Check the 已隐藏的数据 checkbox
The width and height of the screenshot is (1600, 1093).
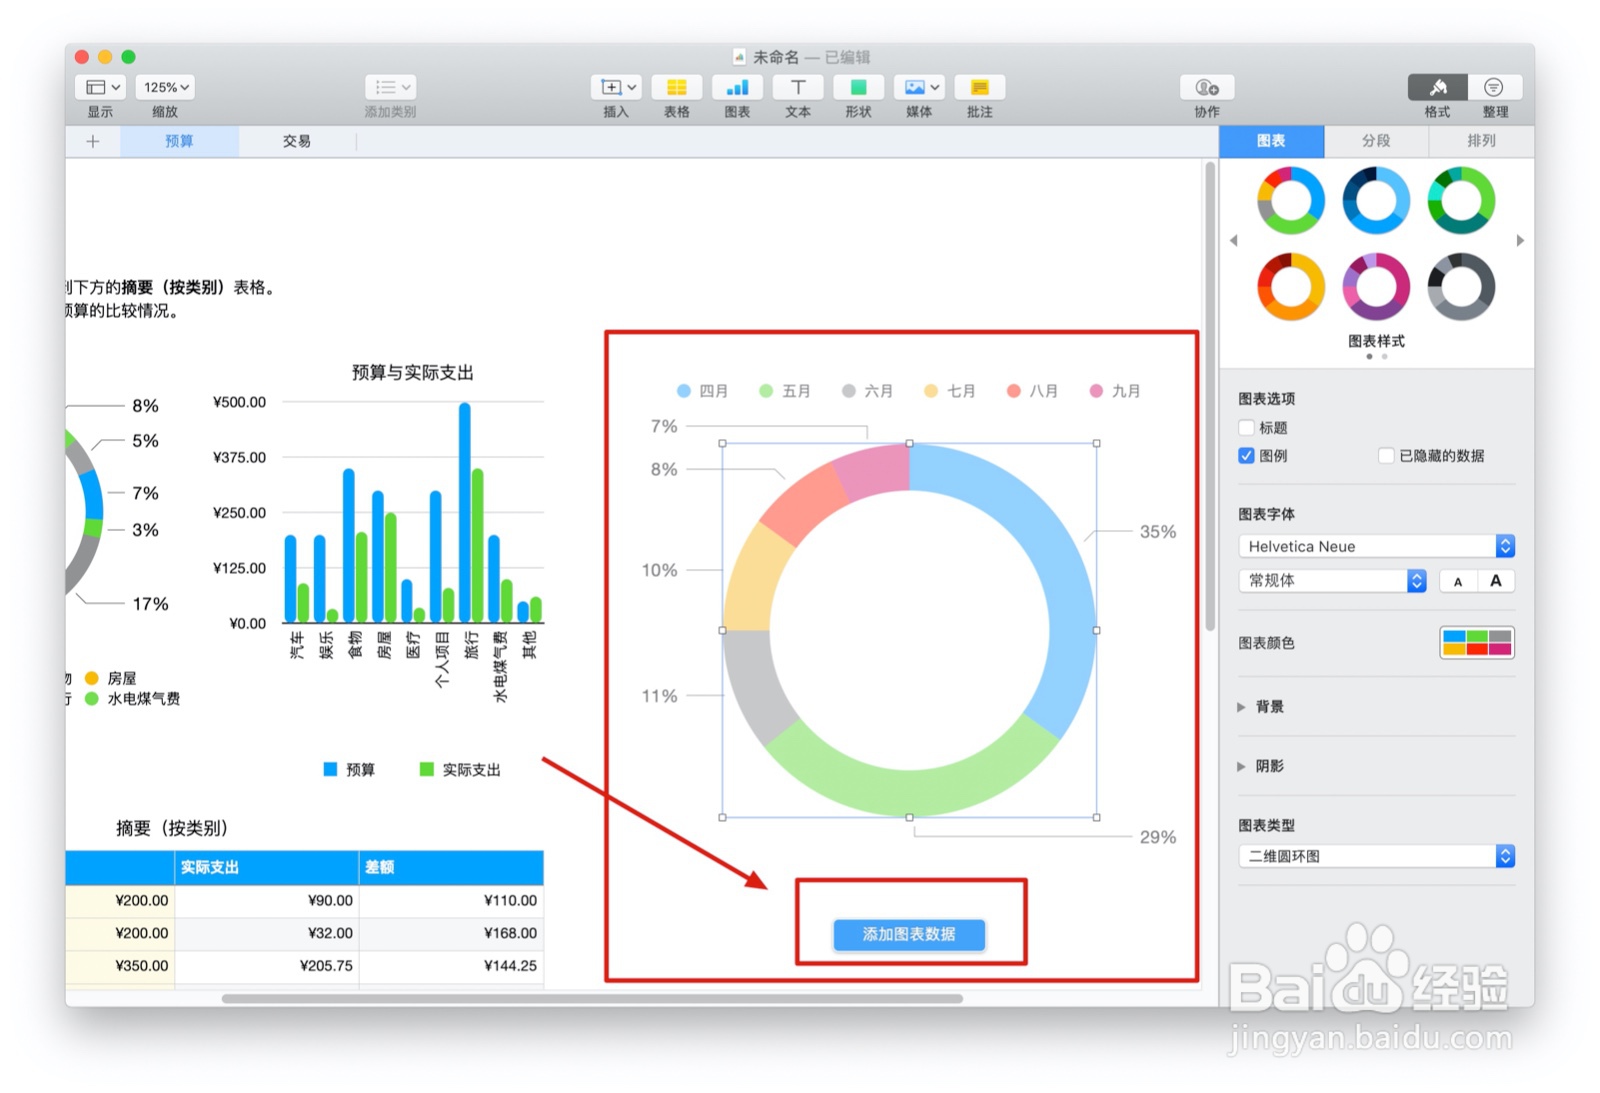coord(1387,455)
